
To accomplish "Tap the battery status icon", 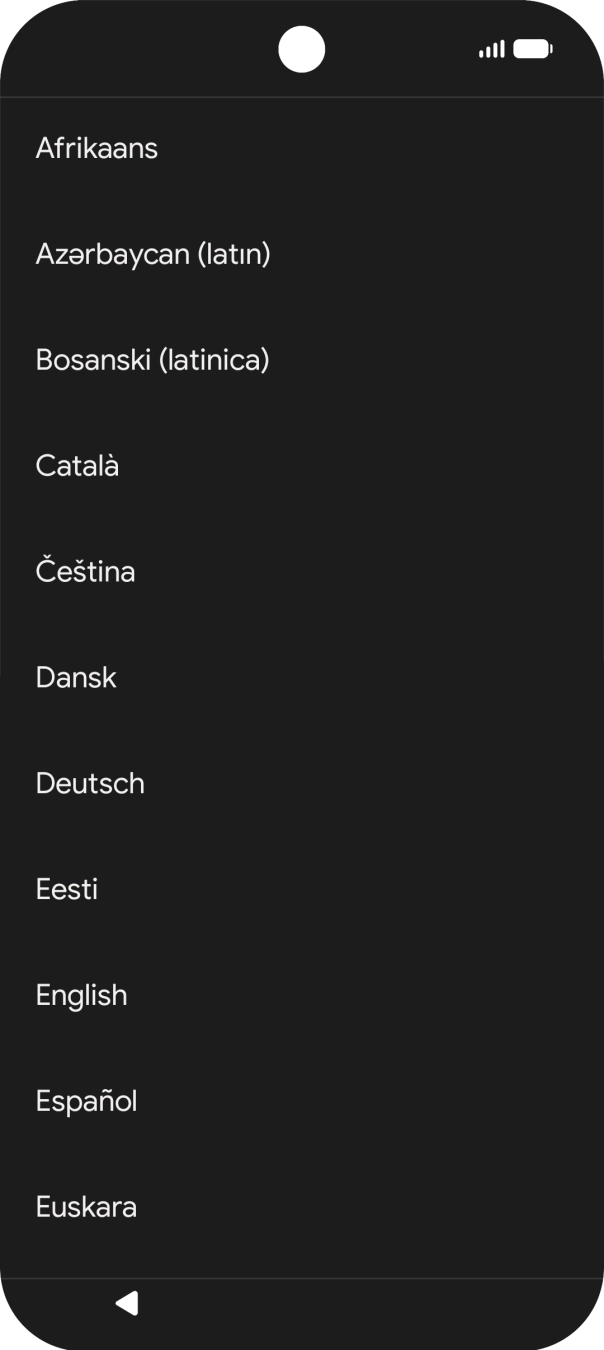I will tap(533, 49).
